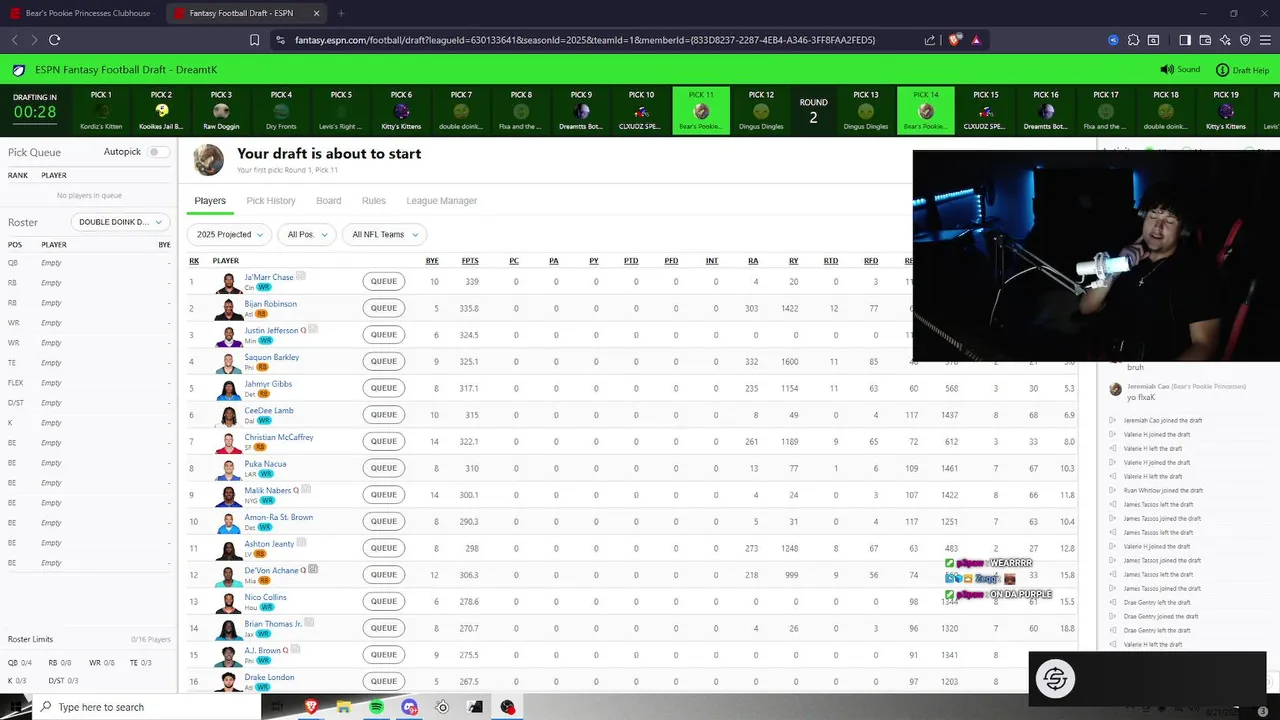
Task: Click Pick 2 Kooikes Jail team logo
Action: click(x=161, y=111)
